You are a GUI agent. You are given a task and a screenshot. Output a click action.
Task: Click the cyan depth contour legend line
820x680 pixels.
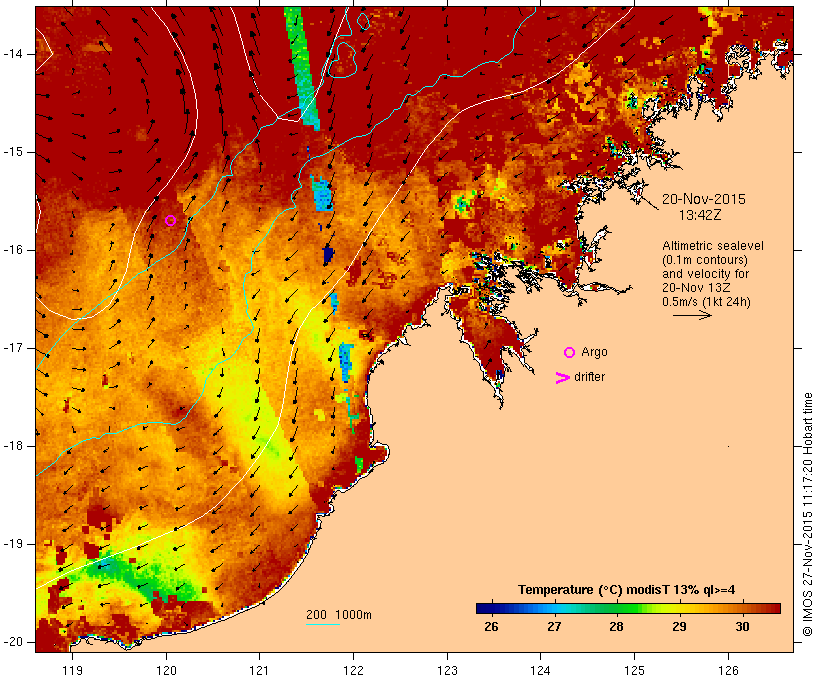[x=323, y=625]
